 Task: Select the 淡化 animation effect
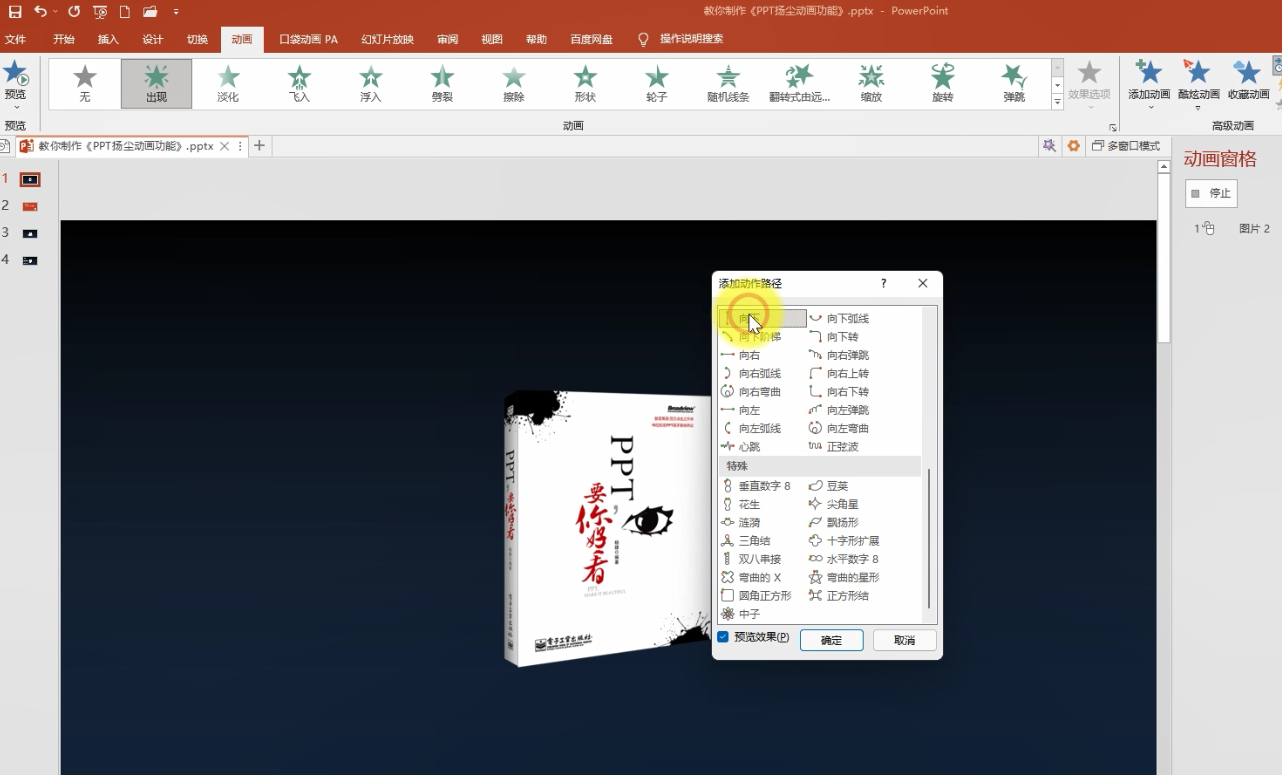tap(228, 84)
